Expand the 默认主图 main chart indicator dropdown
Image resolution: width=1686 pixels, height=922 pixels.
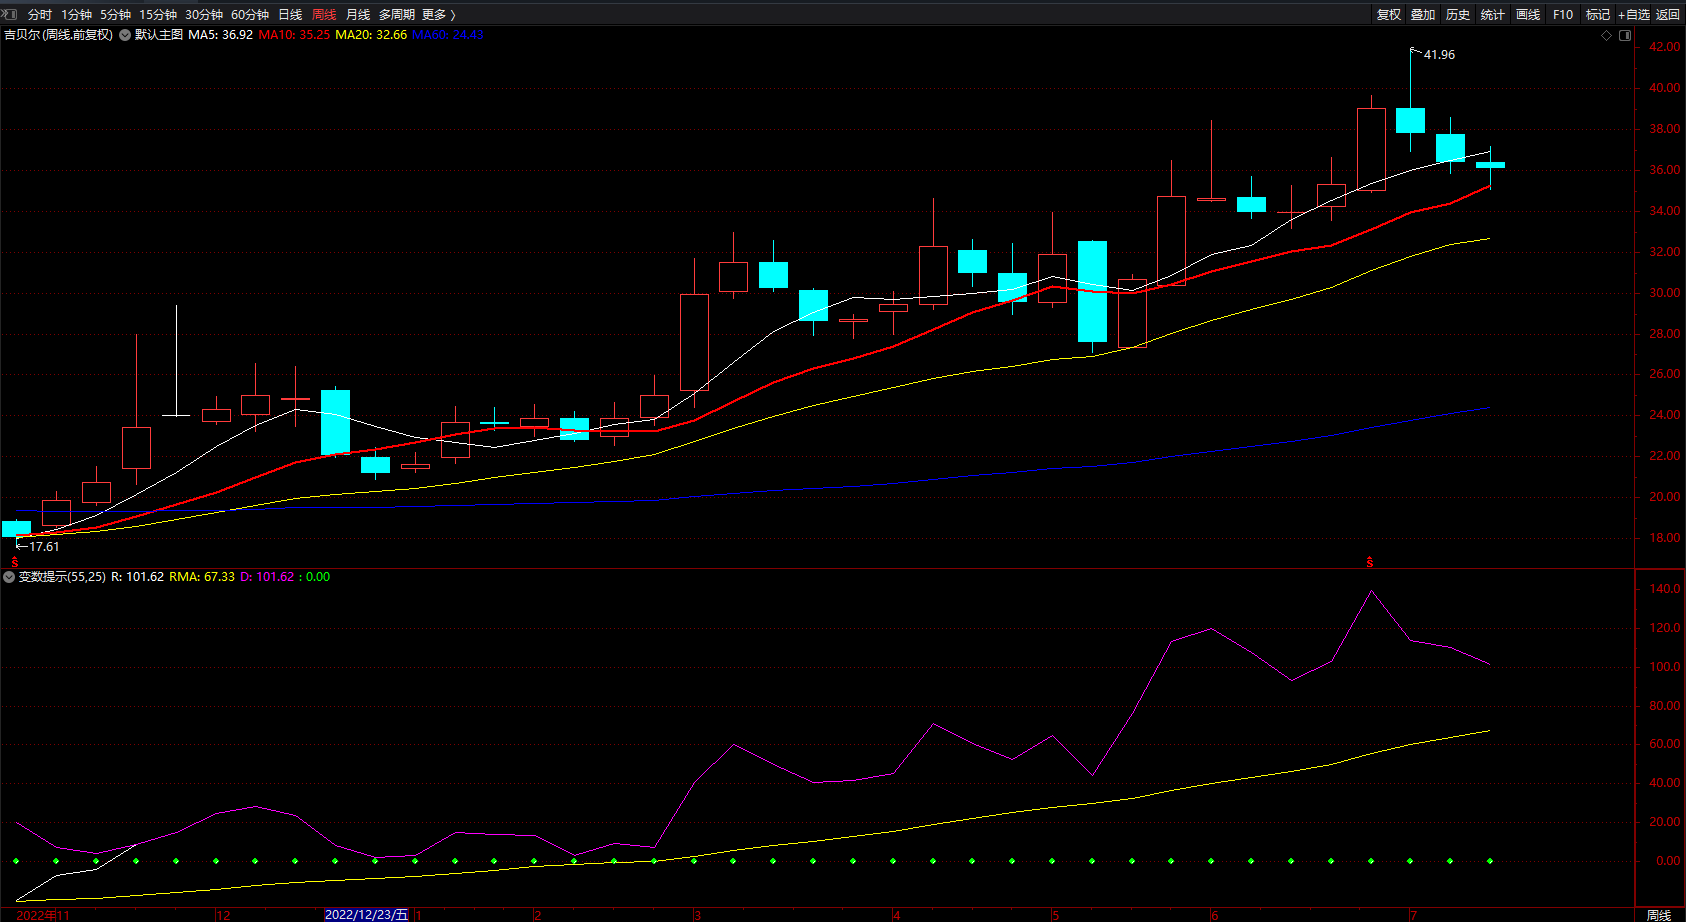coord(125,35)
